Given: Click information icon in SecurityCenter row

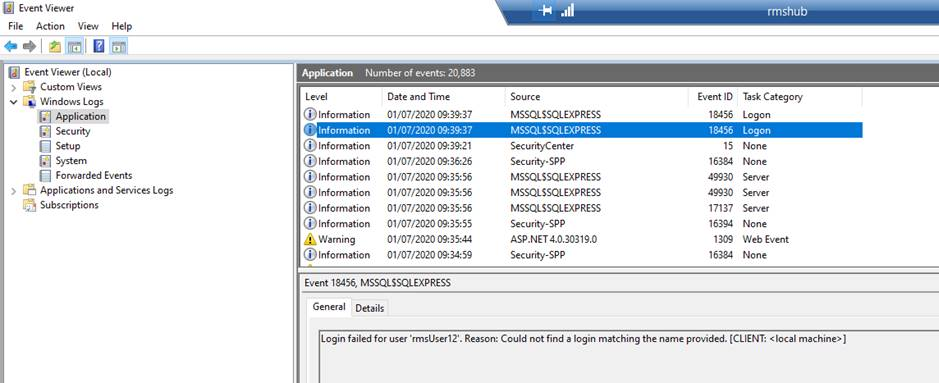Looking at the screenshot, I should click(x=310, y=146).
